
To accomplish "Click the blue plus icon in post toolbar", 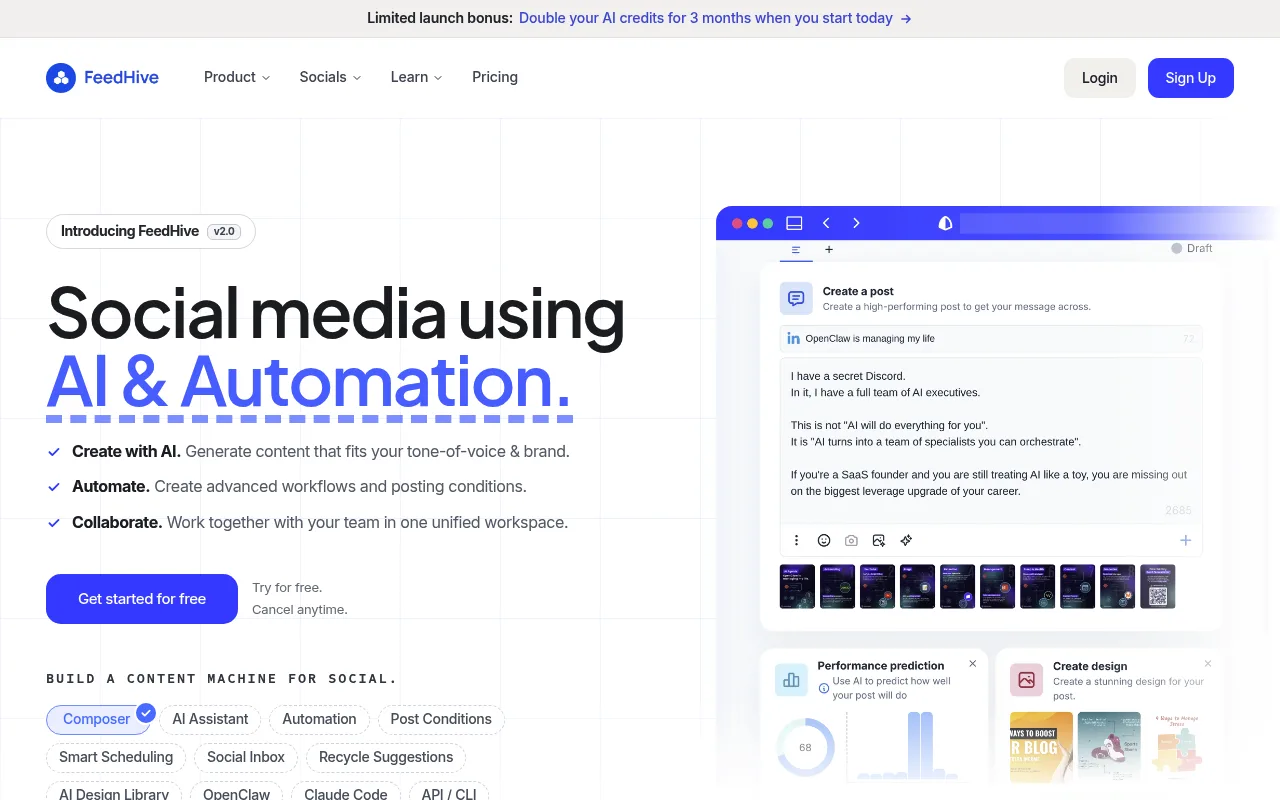I will click(x=1185, y=540).
